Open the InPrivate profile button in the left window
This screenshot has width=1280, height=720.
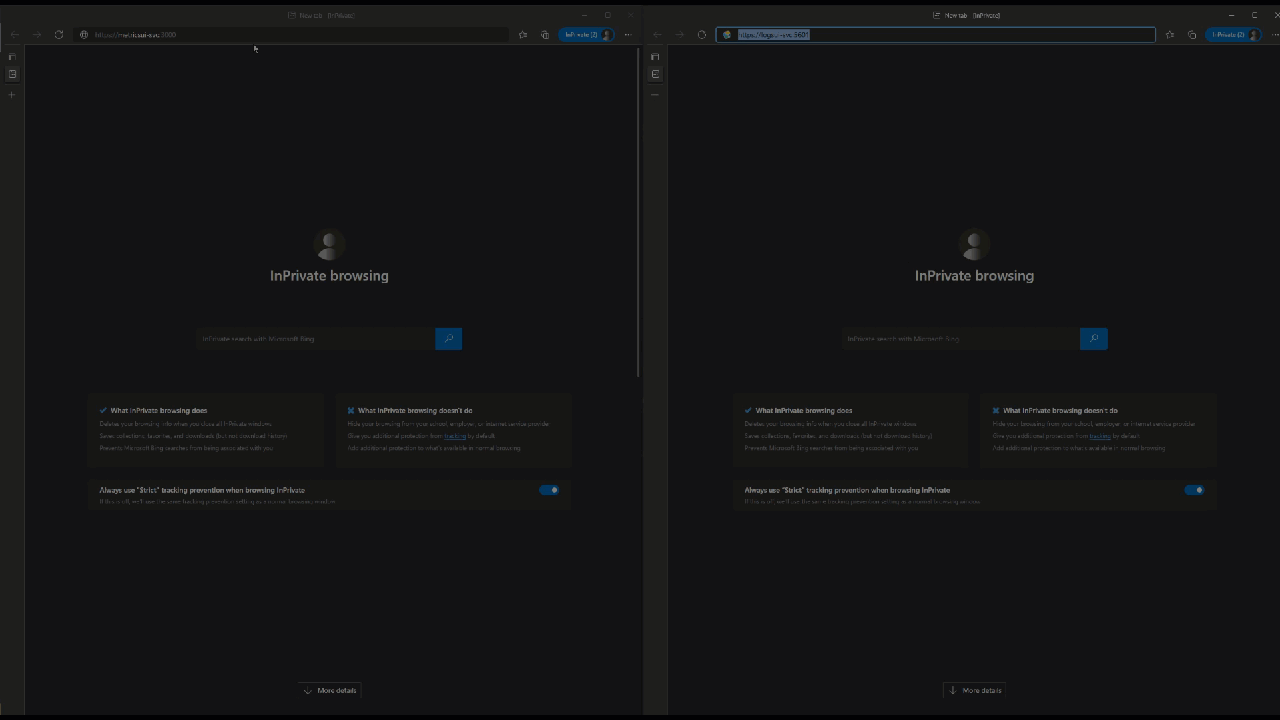pyautogui.click(x=587, y=35)
